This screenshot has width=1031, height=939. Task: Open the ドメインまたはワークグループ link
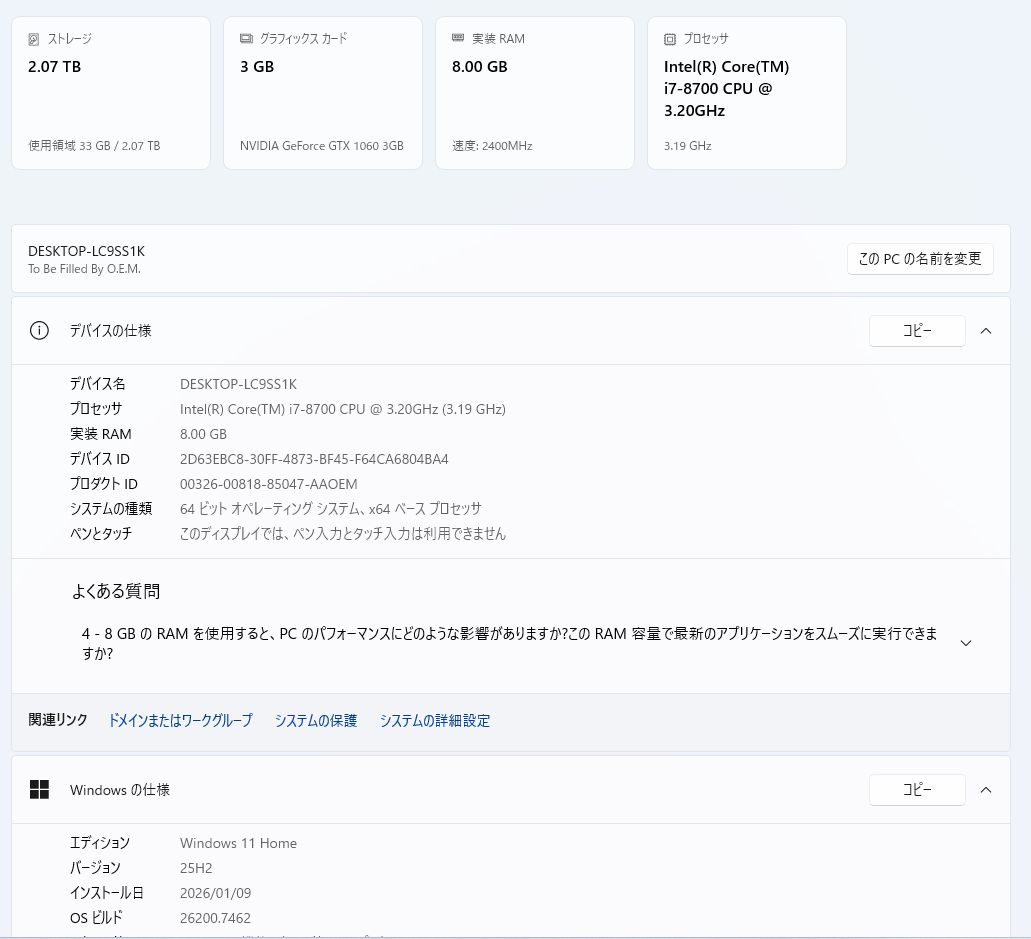click(x=180, y=721)
